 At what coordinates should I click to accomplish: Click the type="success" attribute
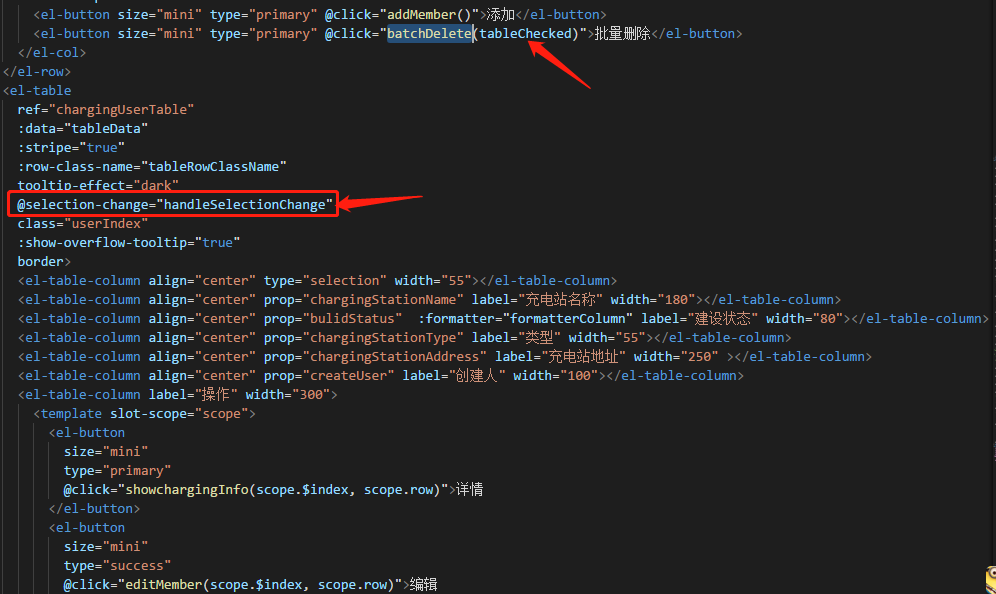coord(118,566)
